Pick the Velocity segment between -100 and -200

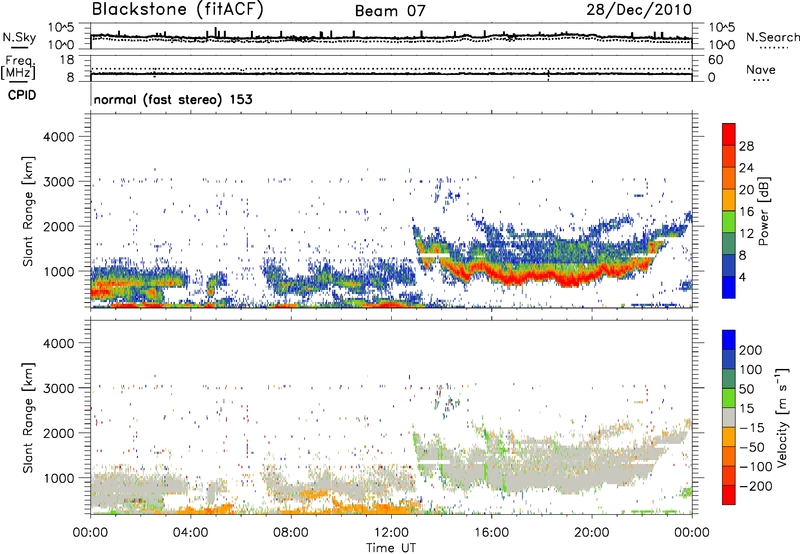point(729,475)
